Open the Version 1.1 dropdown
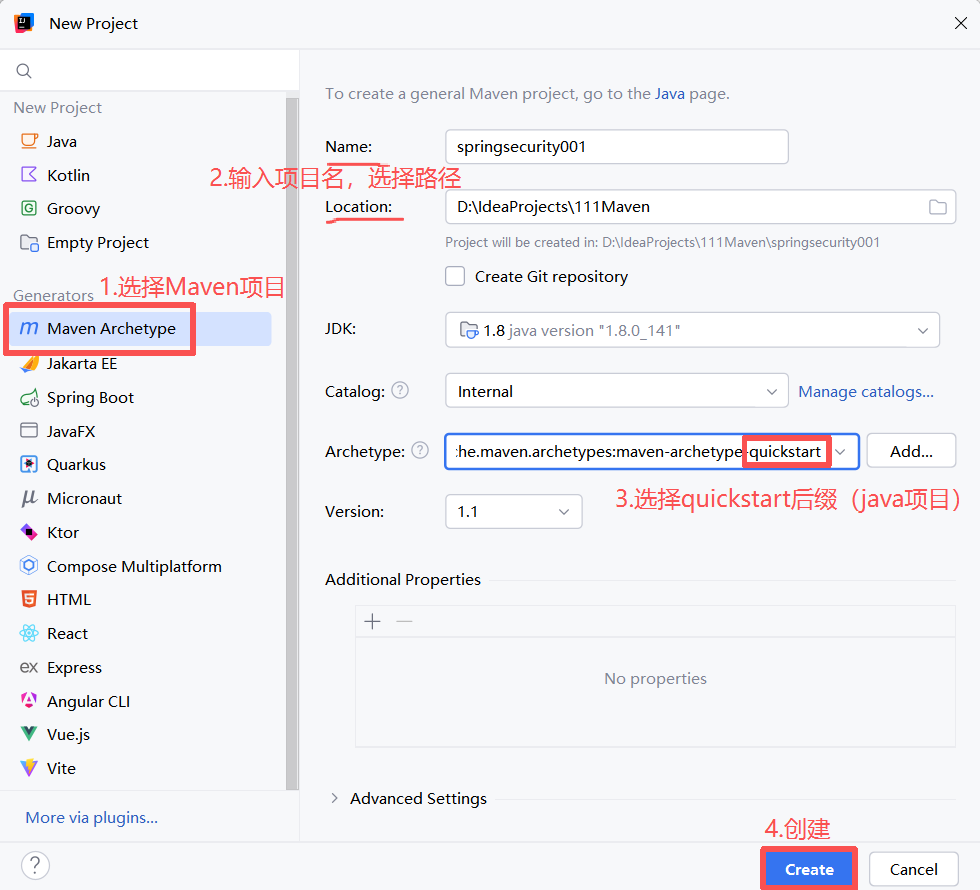This screenshot has width=980, height=890. 514,511
